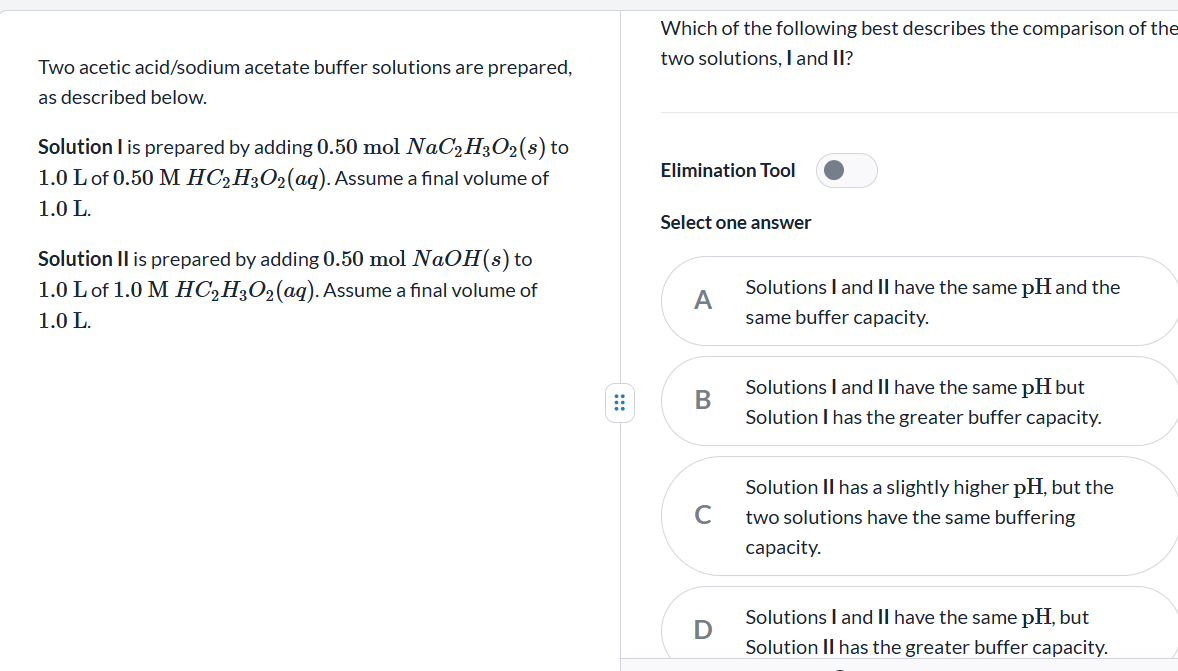Click the 'Select one answer' heading
1178x671 pixels.
pos(735,222)
